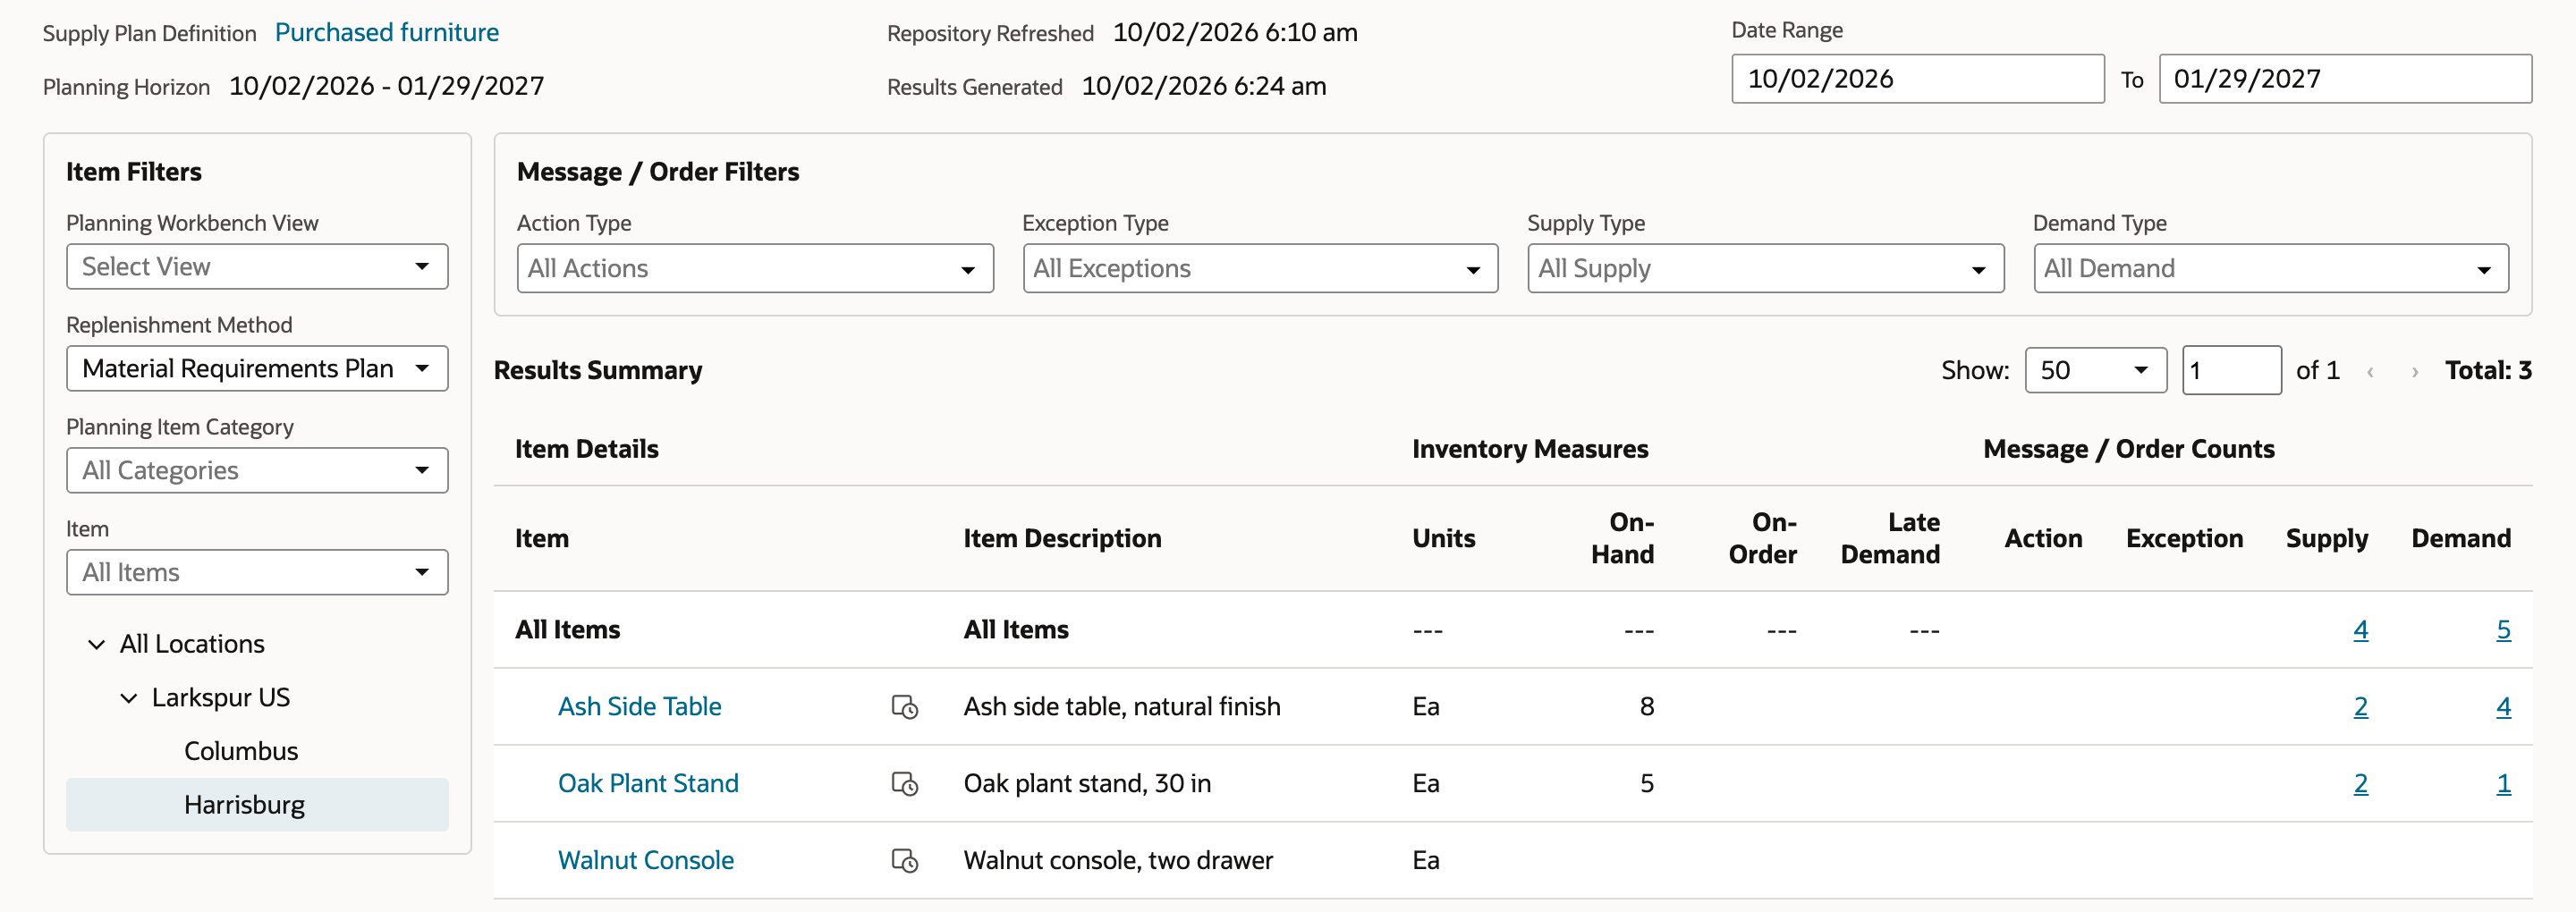Open supply count 4 for All Items
The width and height of the screenshot is (2576, 912).
coord(2360,630)
